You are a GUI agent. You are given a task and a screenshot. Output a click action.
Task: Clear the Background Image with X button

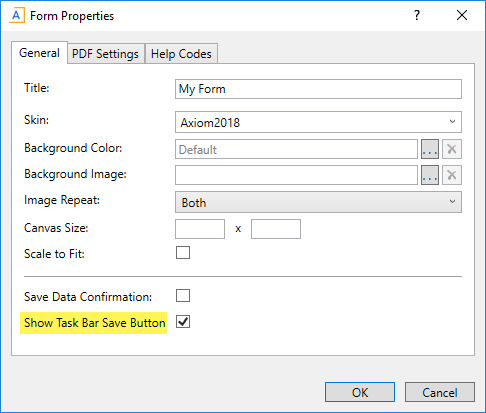(x=452, y=175)
